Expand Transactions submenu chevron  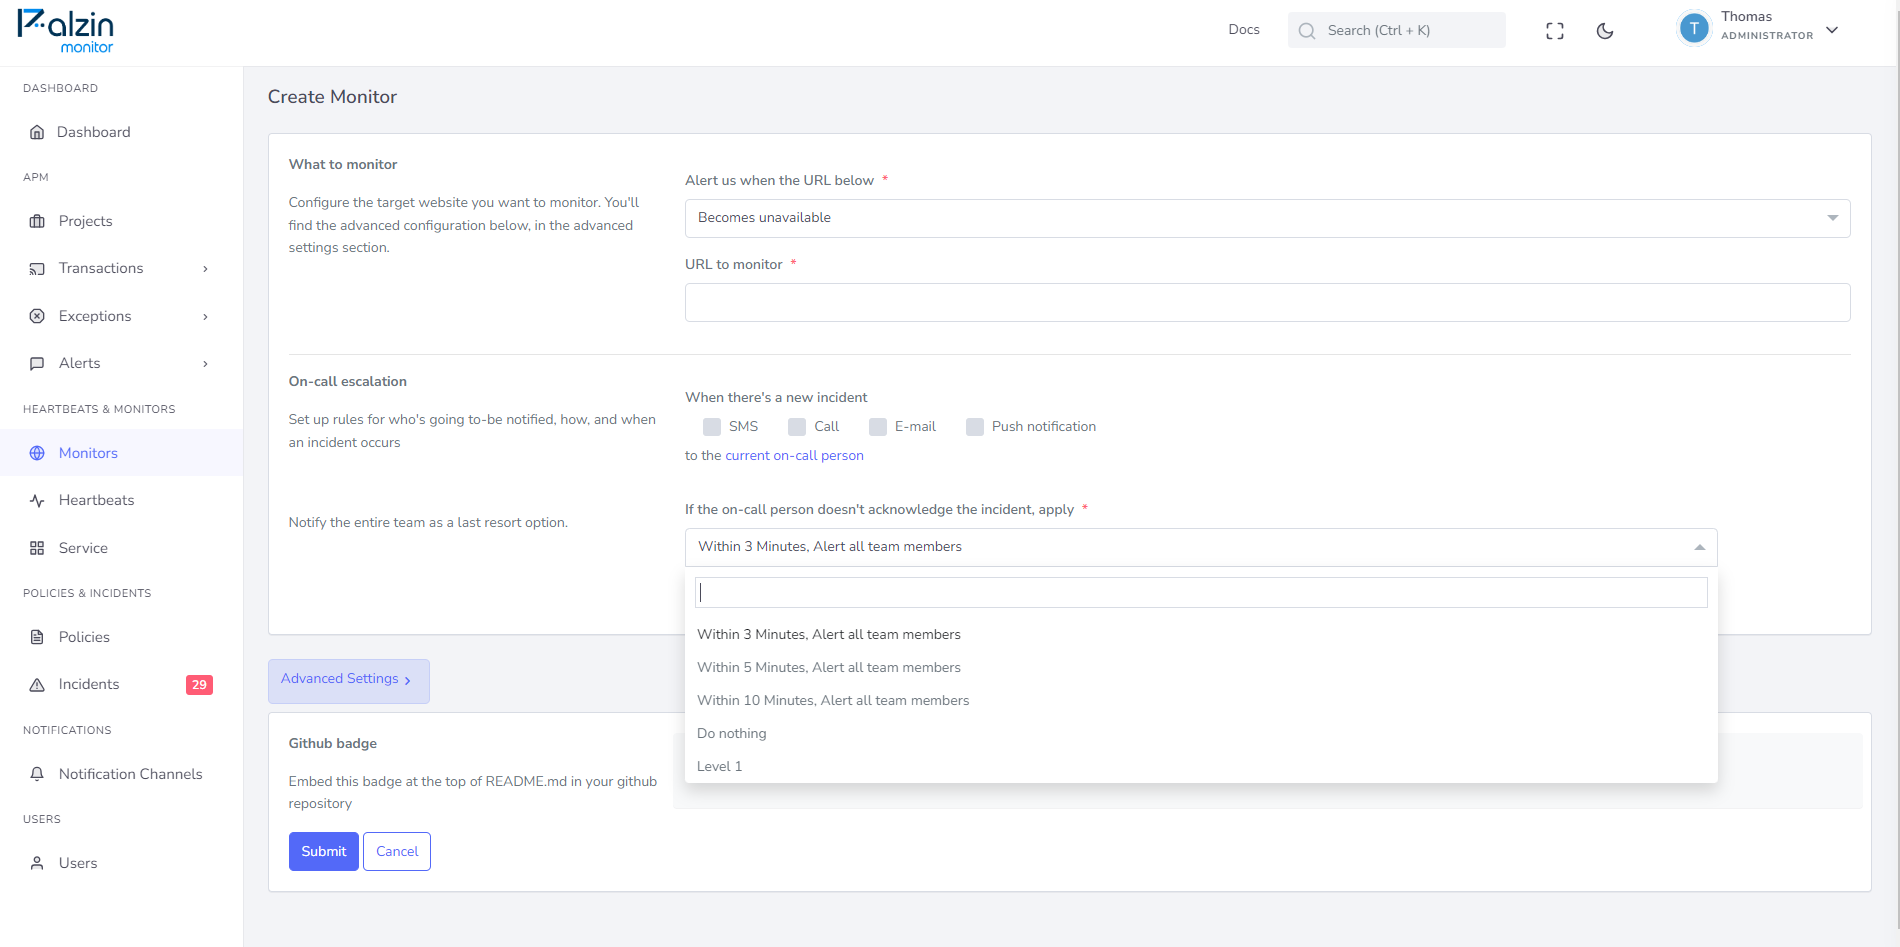pos(205,269)
